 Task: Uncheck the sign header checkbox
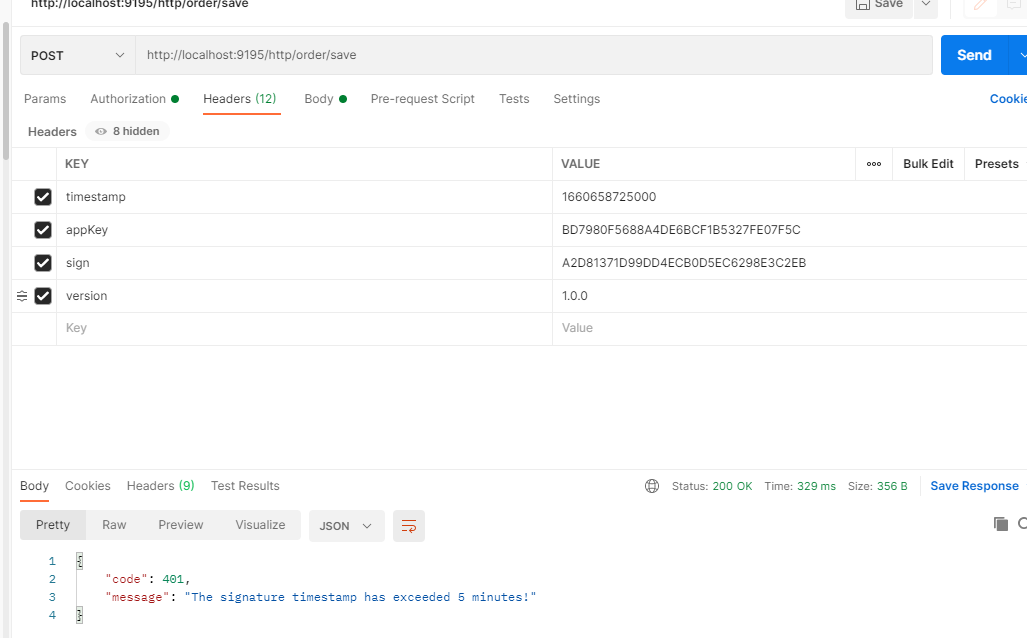[43, 263]
